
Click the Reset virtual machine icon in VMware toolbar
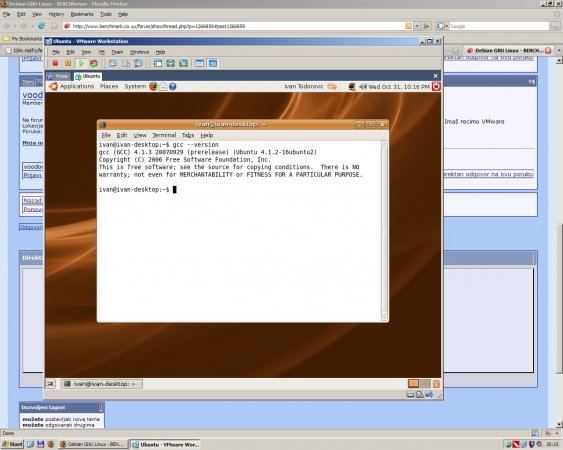[94, 64]
